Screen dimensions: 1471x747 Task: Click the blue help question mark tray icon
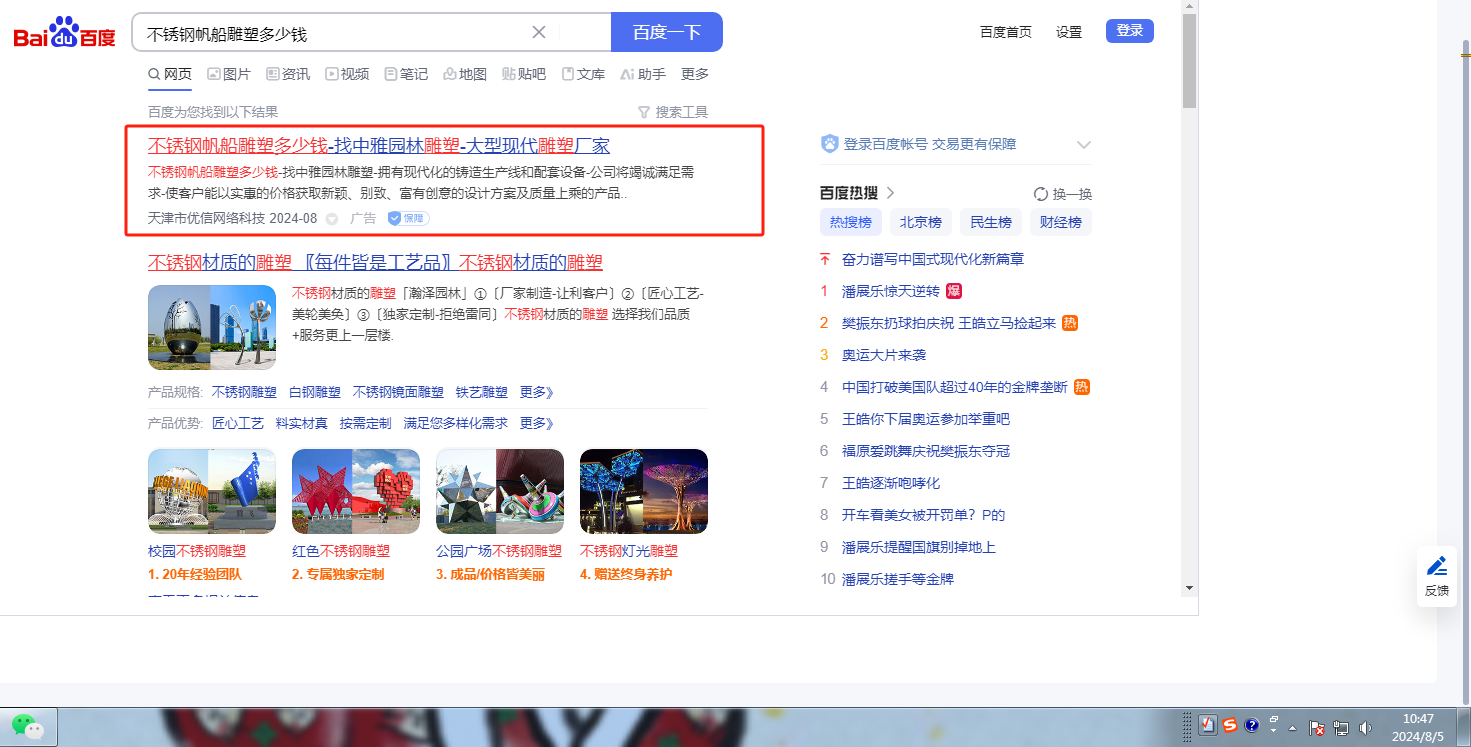point(1250,726)
